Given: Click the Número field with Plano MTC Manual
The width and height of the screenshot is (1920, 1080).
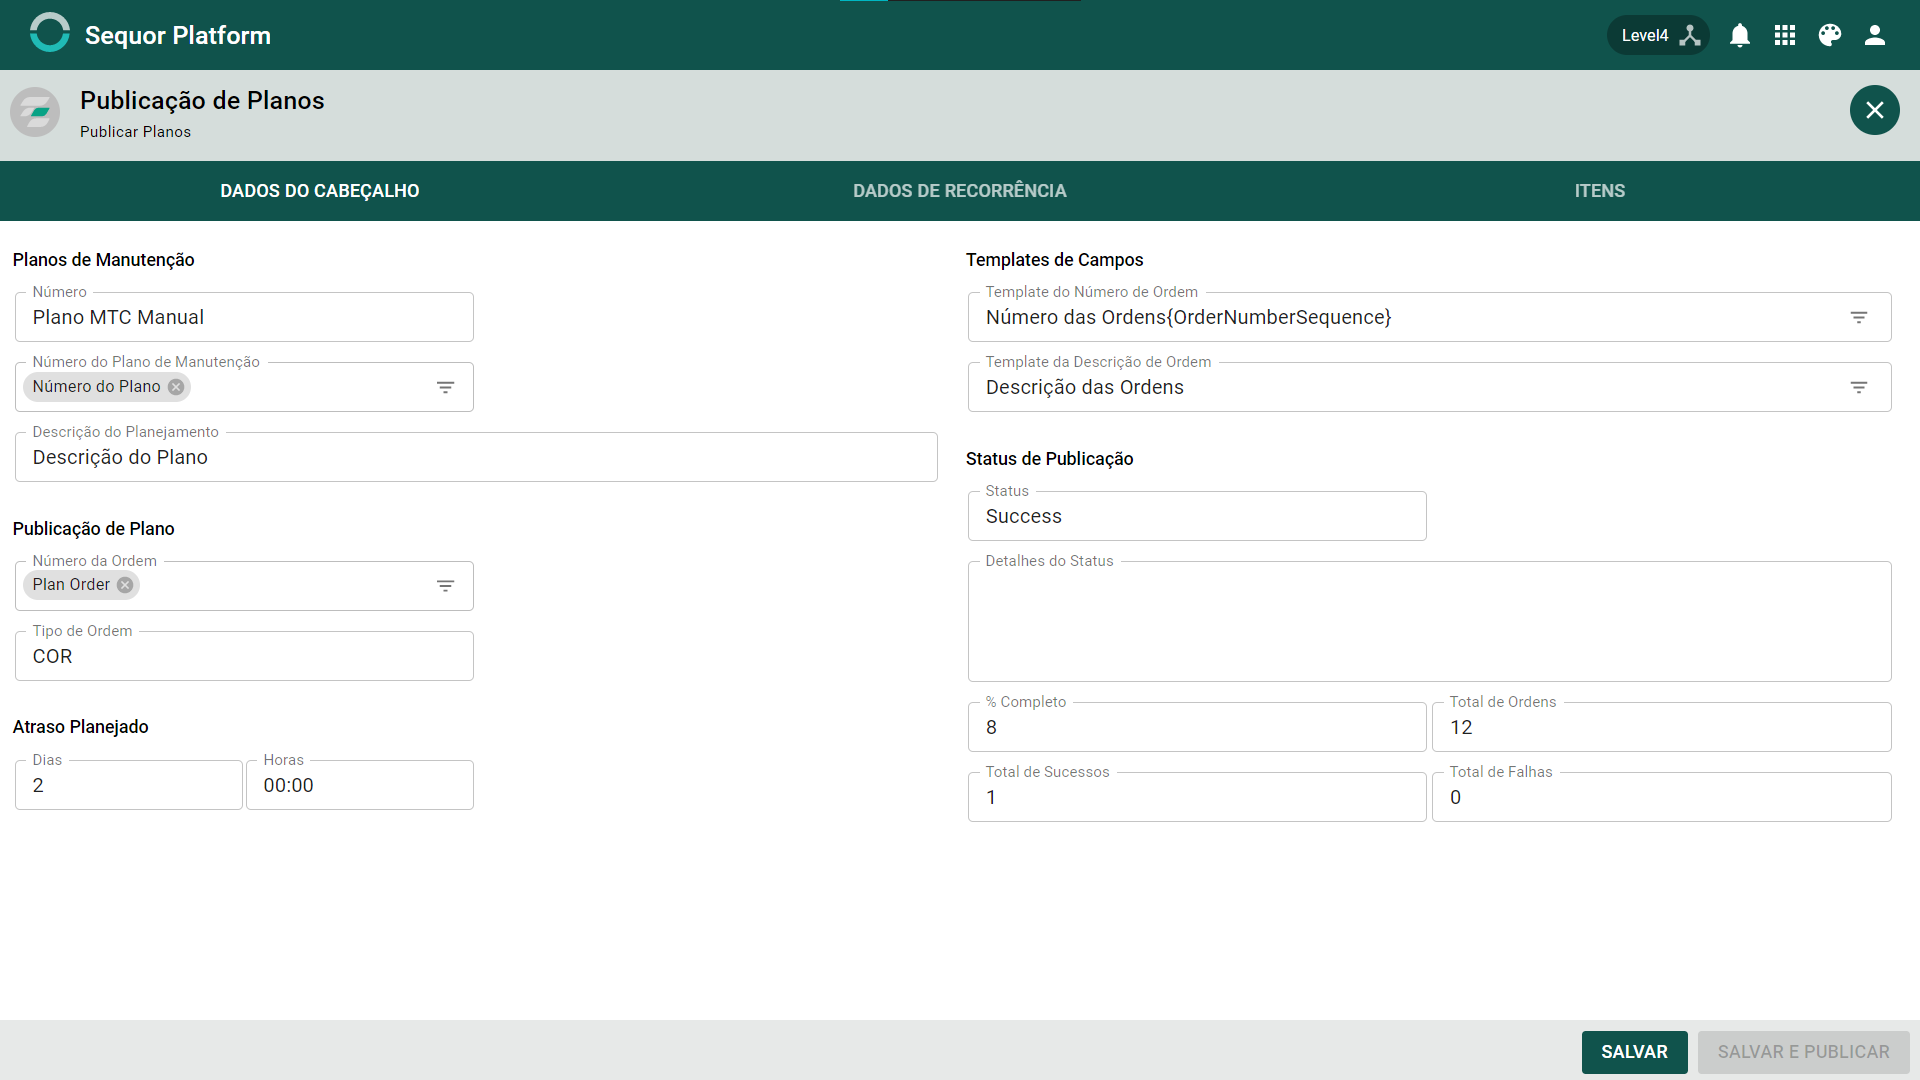Looking at the screenshot, I should tap(244, 317).
